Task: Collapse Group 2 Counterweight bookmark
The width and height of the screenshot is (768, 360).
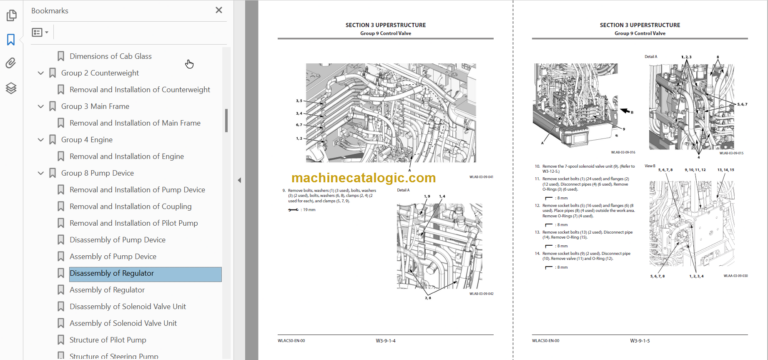Action: point(41,73)
